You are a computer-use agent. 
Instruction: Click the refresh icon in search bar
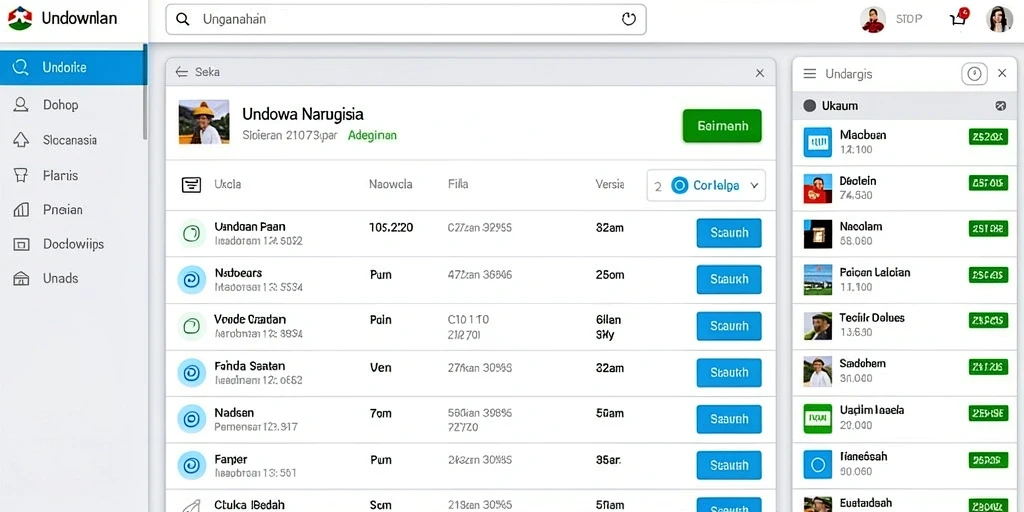(x=628, y=19)
